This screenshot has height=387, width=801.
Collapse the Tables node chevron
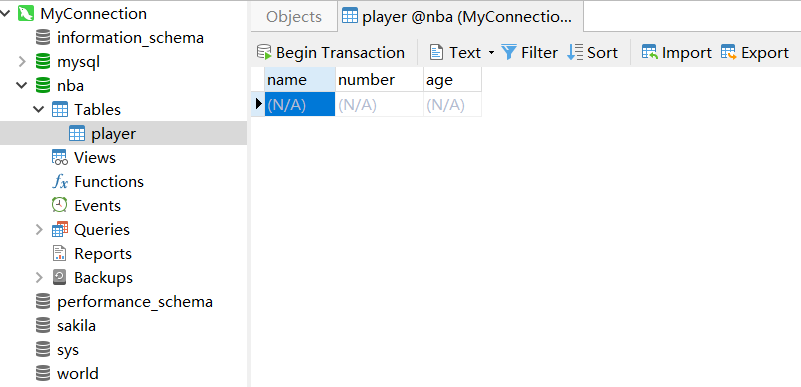coord(39,110)
